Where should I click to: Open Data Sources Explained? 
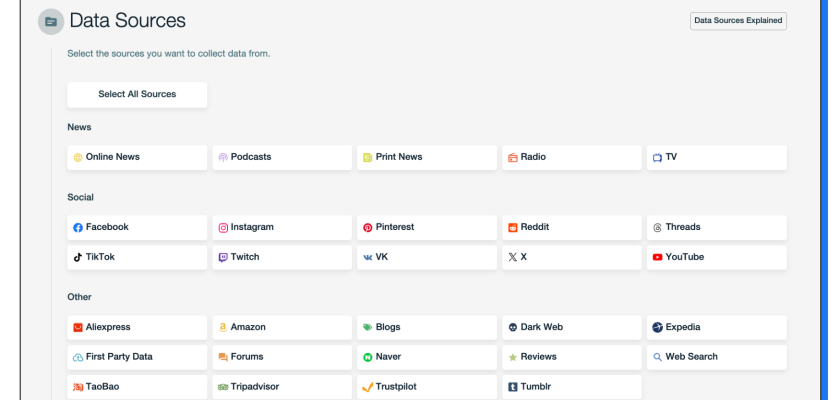coord(738,21)
